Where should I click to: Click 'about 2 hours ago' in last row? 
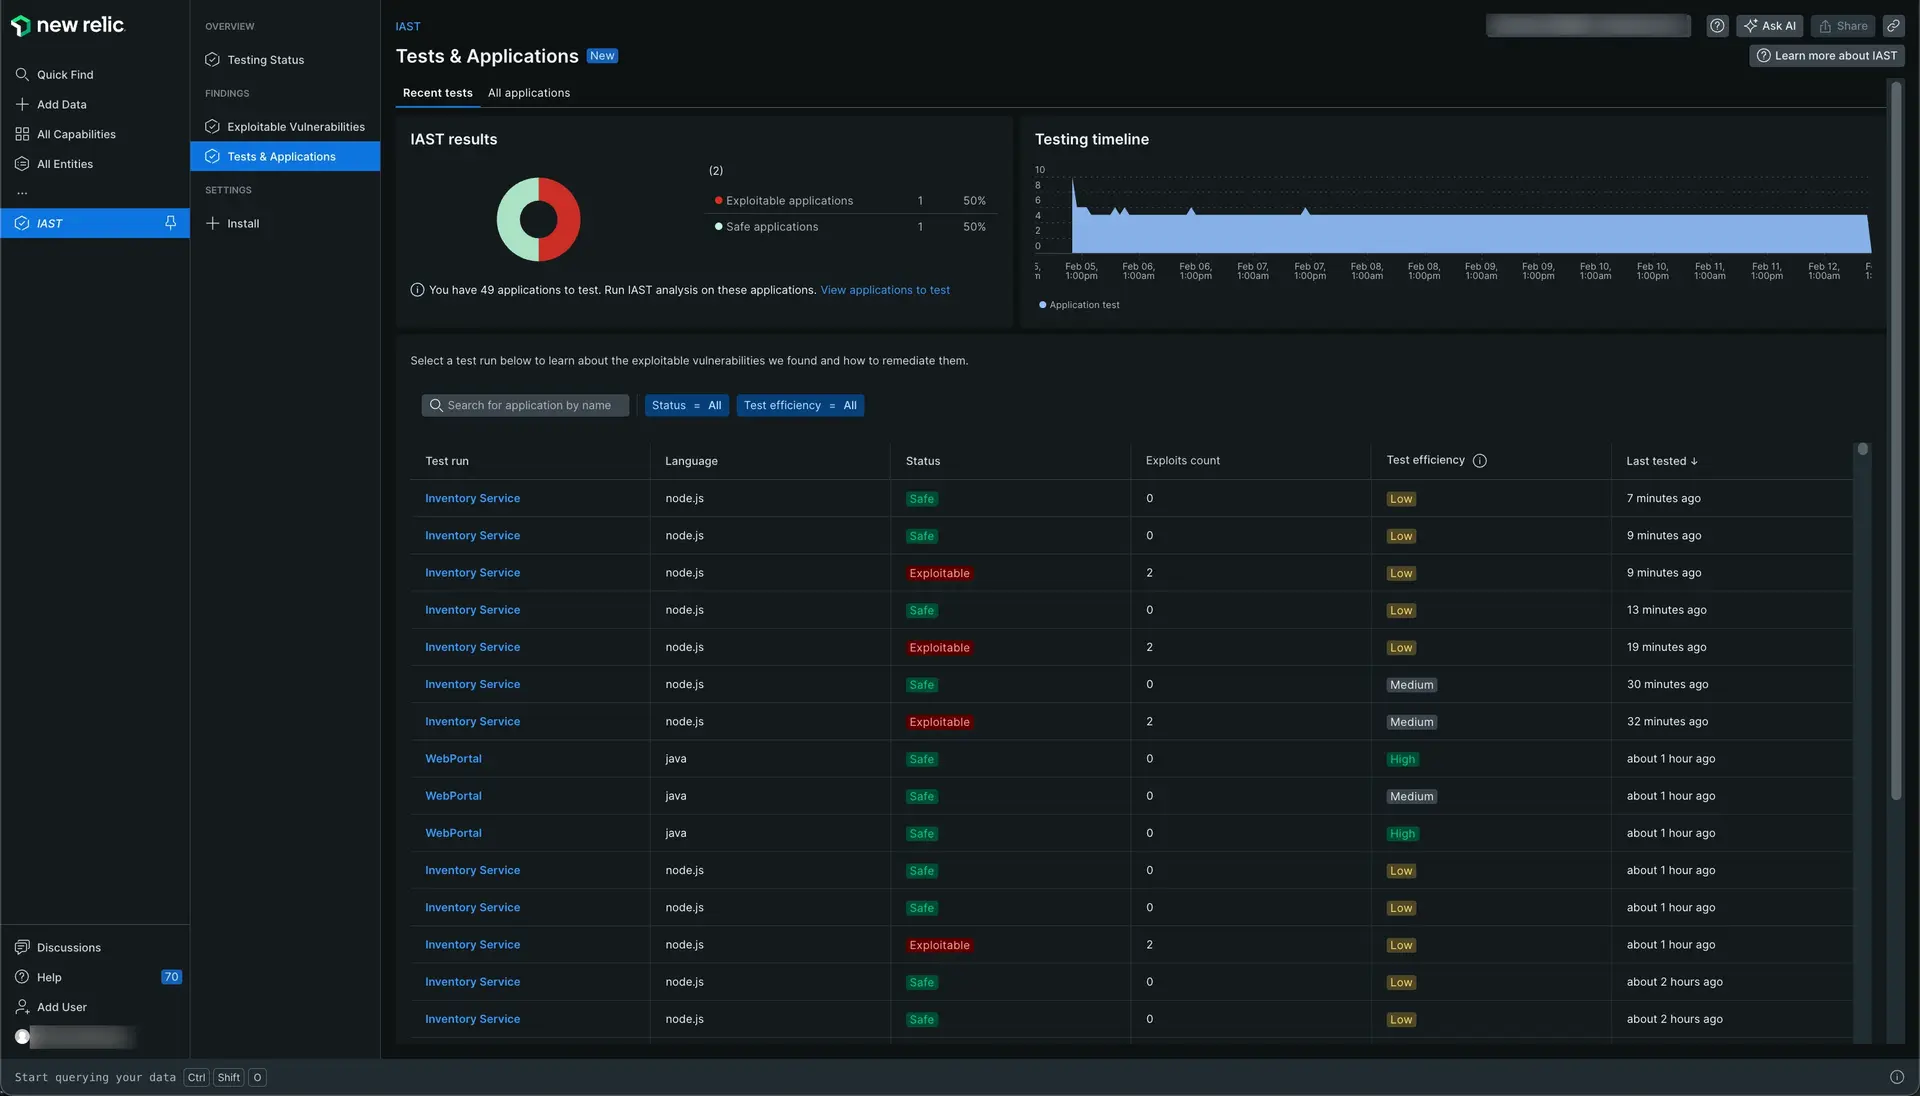pos(1674,1019)
